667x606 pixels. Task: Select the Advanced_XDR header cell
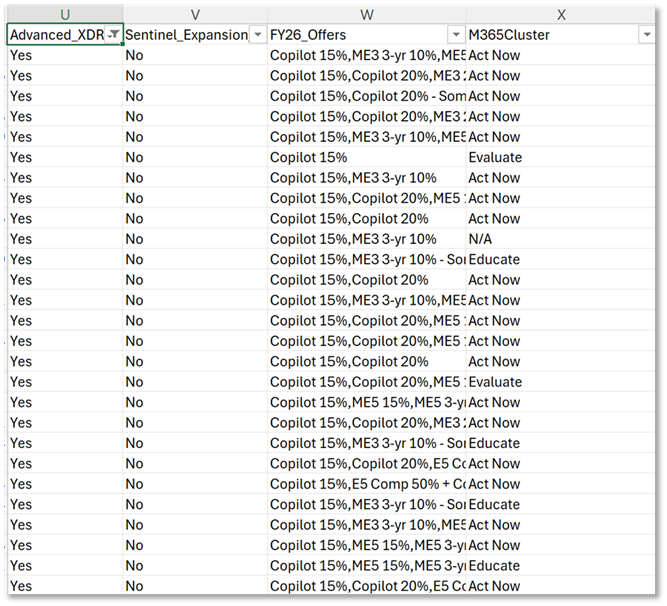click(x=65, y=35)
